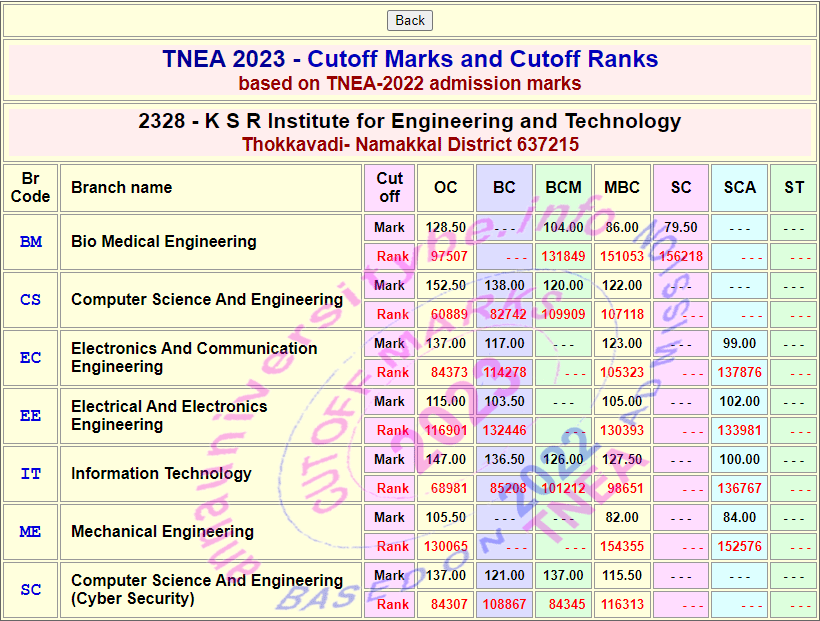The height and width of the screenshot is (621, 820).
Task: Click EE BC rank 132446
Action: point(504,431)
